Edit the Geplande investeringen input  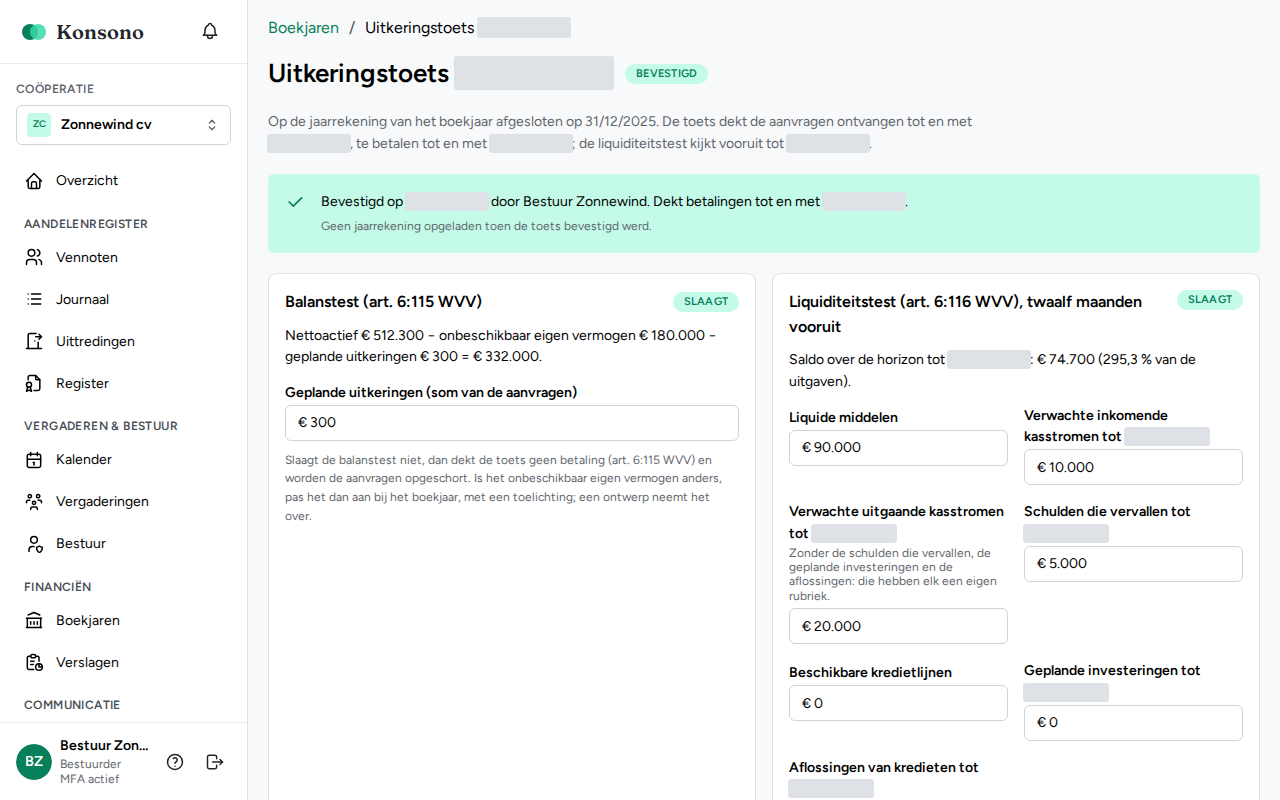tap(1133, 723)
